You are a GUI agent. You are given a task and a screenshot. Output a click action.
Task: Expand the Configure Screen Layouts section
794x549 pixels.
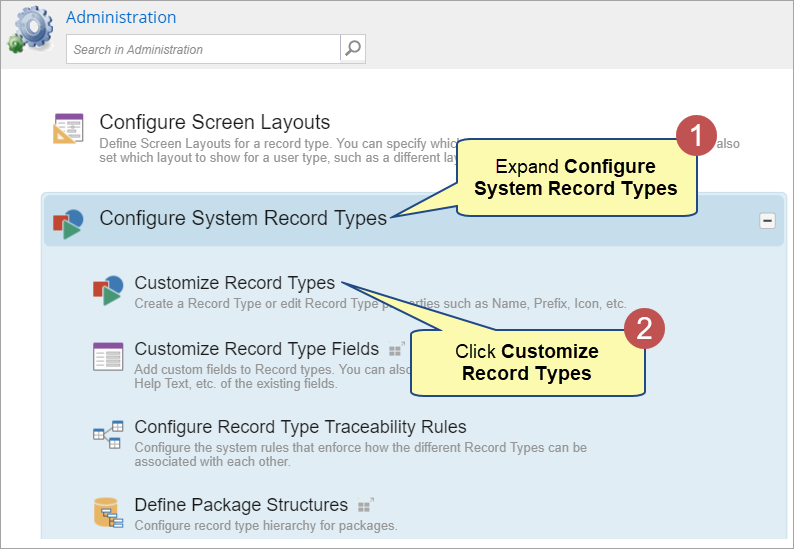(x=214, y=123)
